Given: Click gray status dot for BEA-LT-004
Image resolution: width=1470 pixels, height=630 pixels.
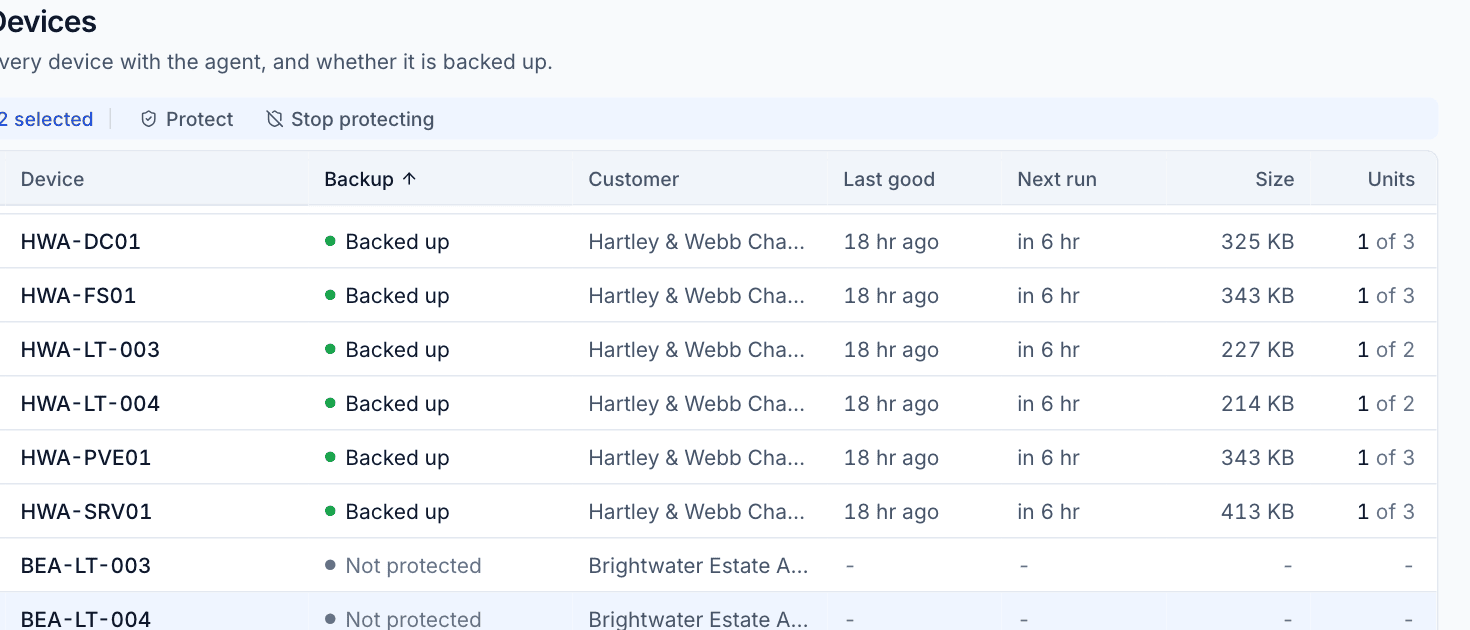Looking at the screenshot, I should [330, 619].
